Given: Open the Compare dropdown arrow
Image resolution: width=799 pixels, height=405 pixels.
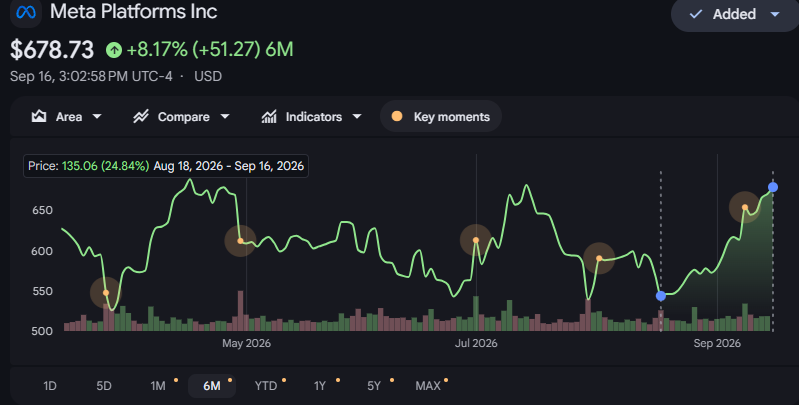Looking at the screenshot, I should (225, 117).
